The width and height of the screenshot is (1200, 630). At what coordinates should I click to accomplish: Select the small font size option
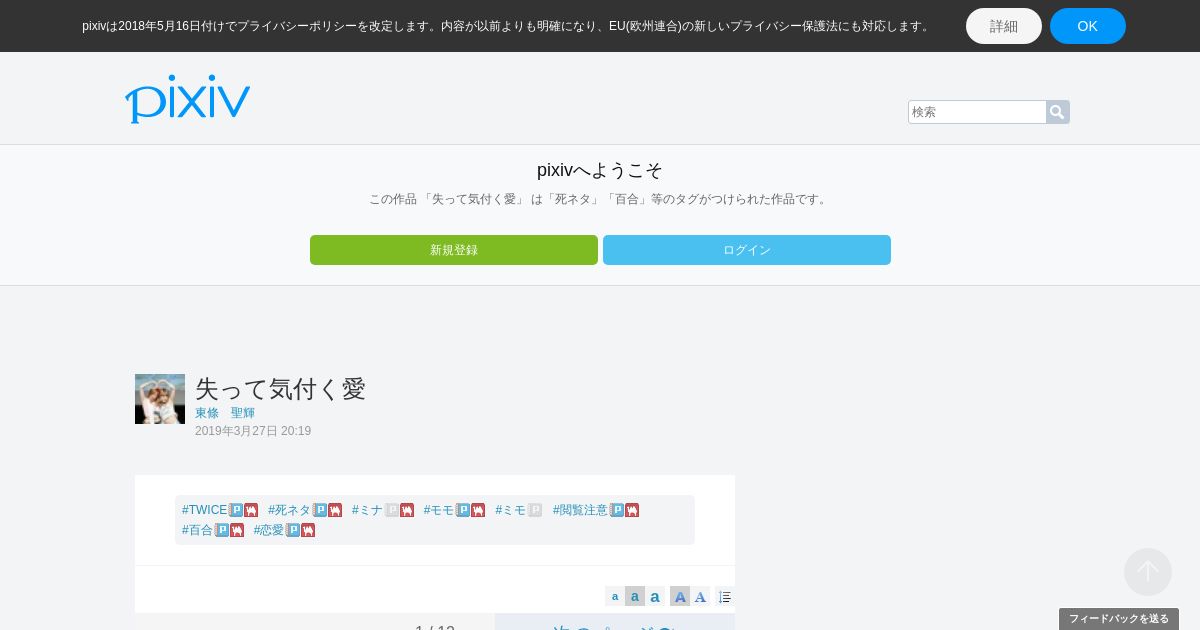pos(615,597)
